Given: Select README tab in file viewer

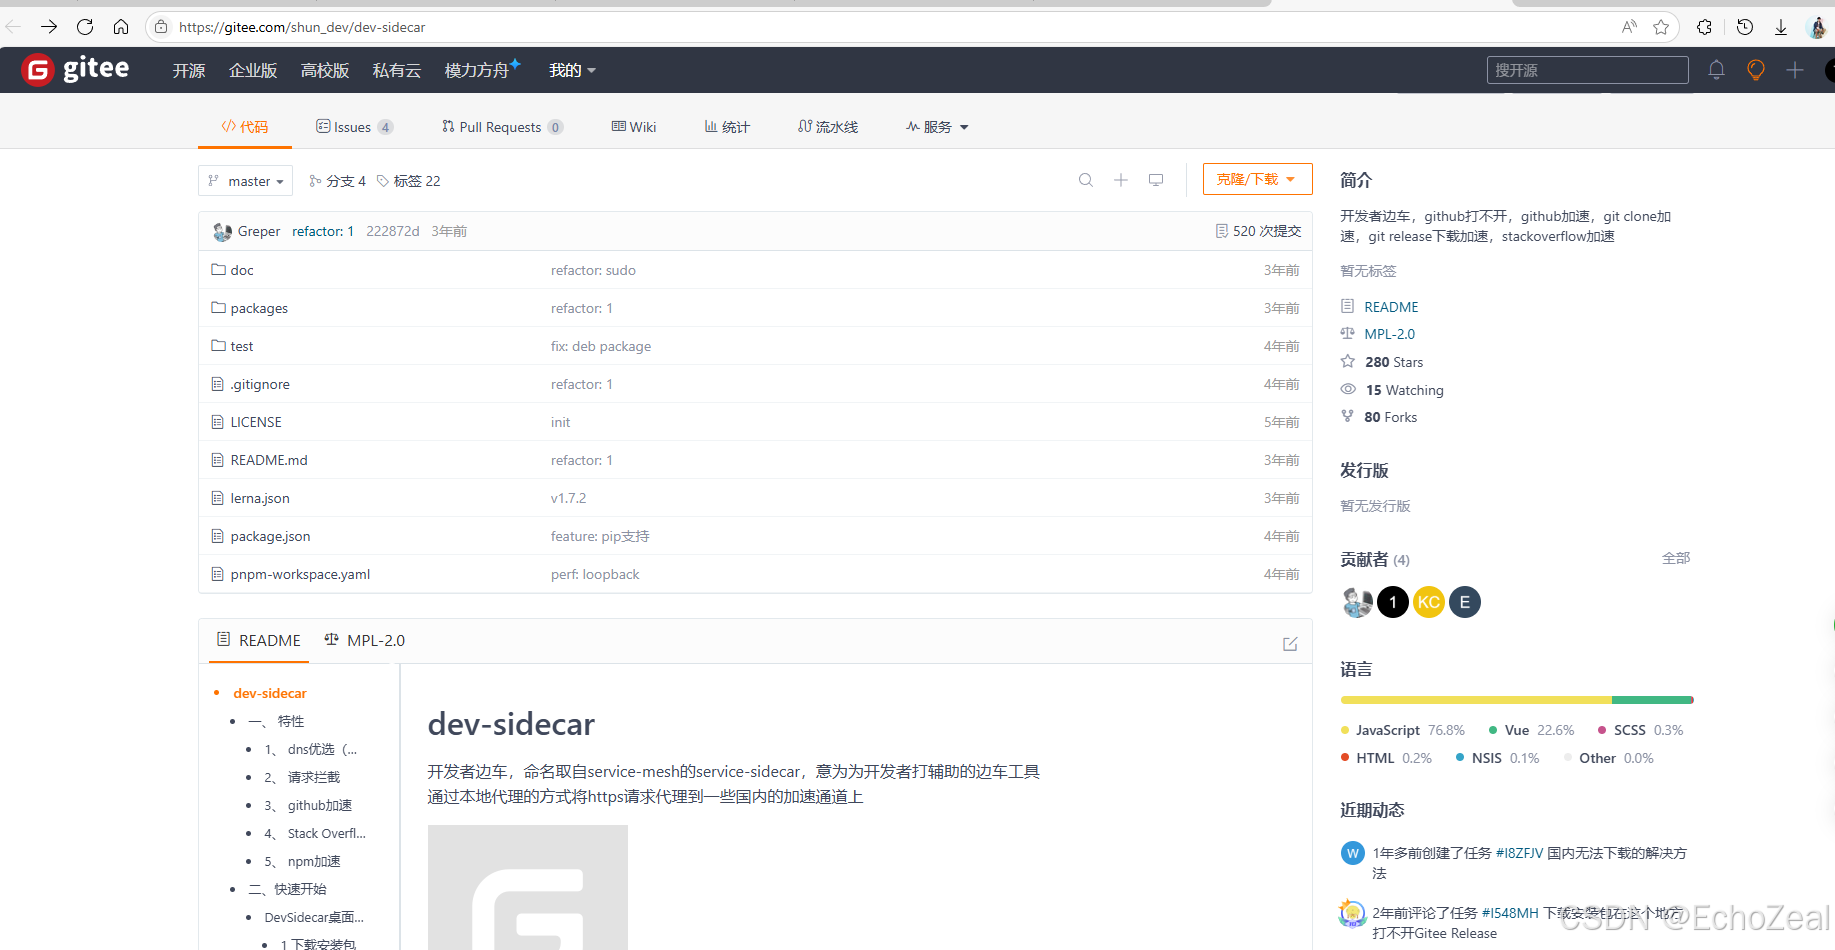Looking at the screenshot, I should coord(259,640).
